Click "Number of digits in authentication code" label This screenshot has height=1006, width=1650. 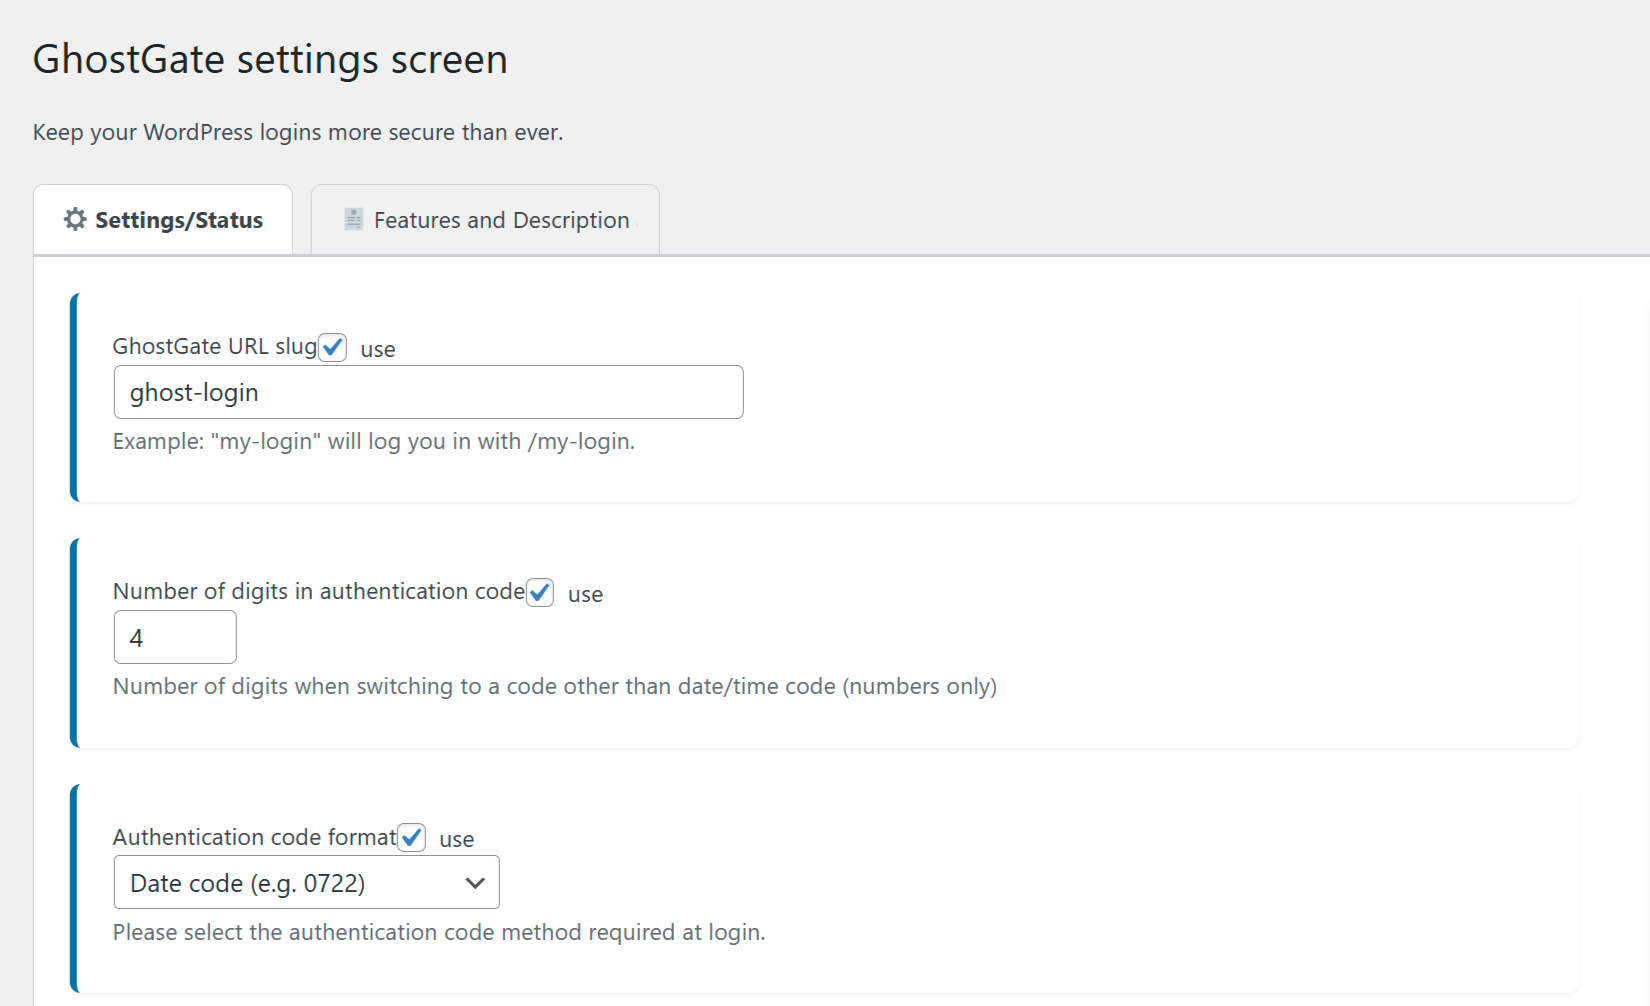pos(318,591)
